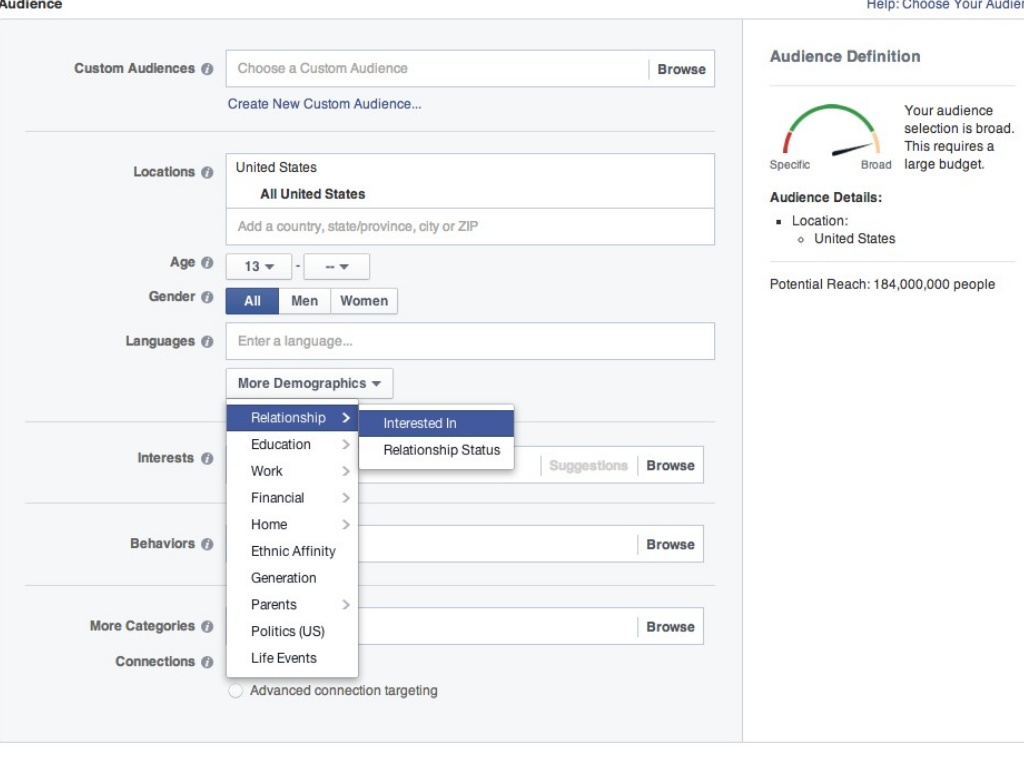Click the add country, state or ZIP field

tap(470, 227)
